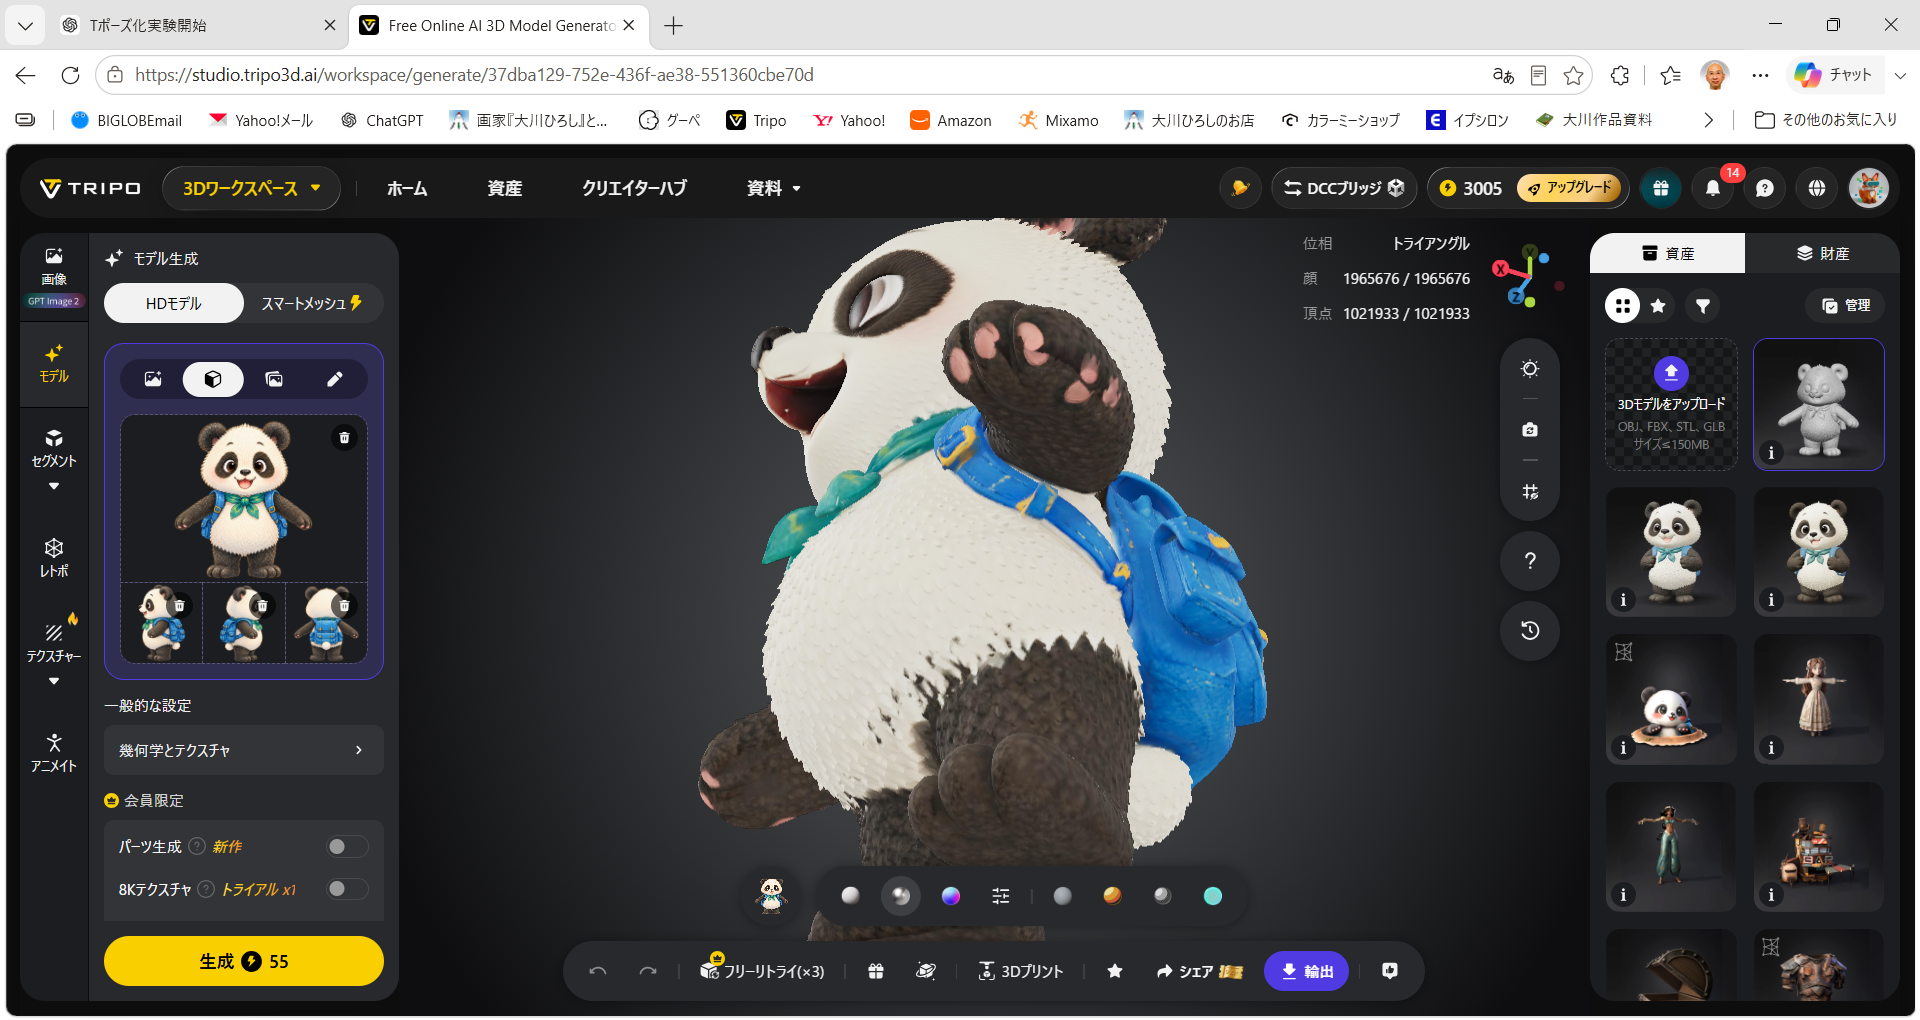Viewport: 1920px width, 1020px height.
Task: Select the teal color swatch
Action: tap(1212, 896)
